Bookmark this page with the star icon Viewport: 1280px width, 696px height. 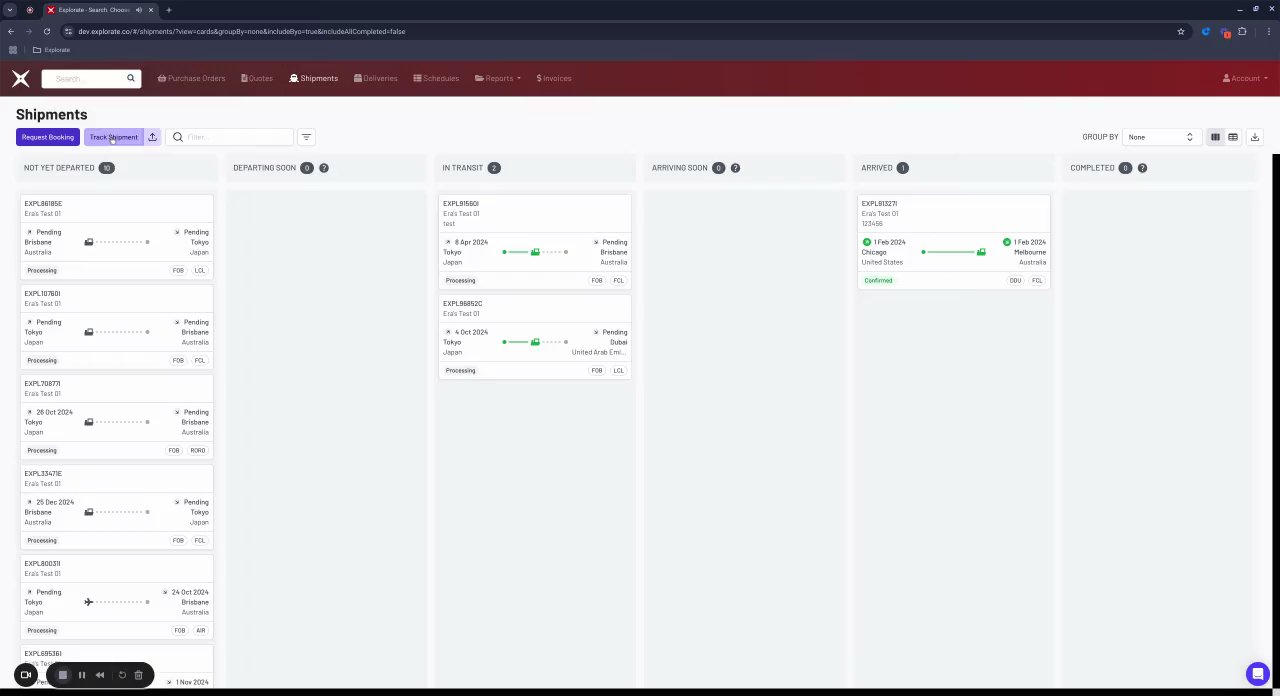[x=1181, y=31]
